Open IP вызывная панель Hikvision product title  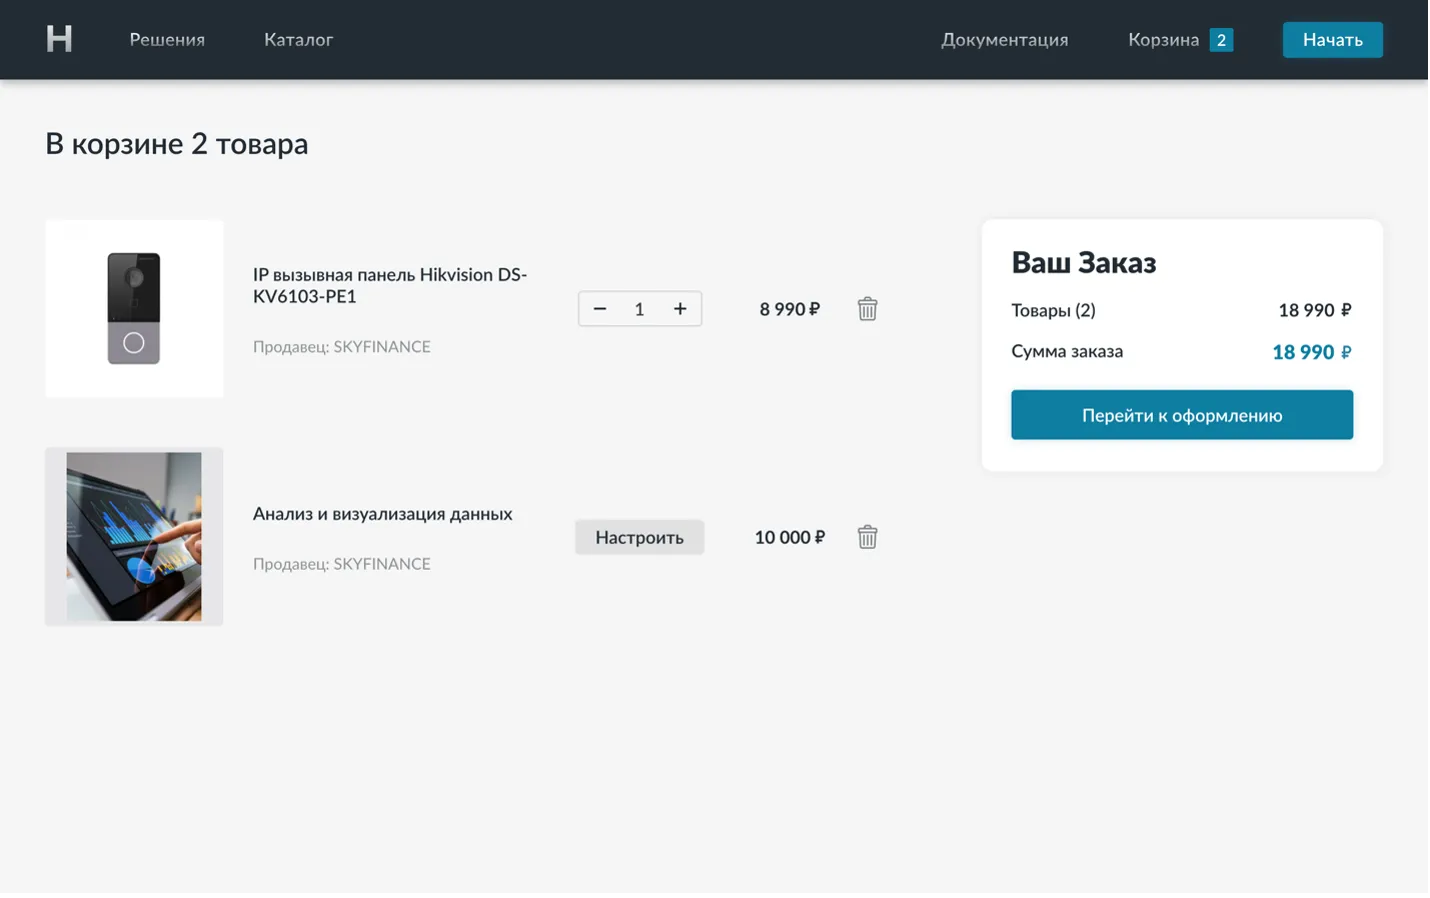click(x=389, y=285)
